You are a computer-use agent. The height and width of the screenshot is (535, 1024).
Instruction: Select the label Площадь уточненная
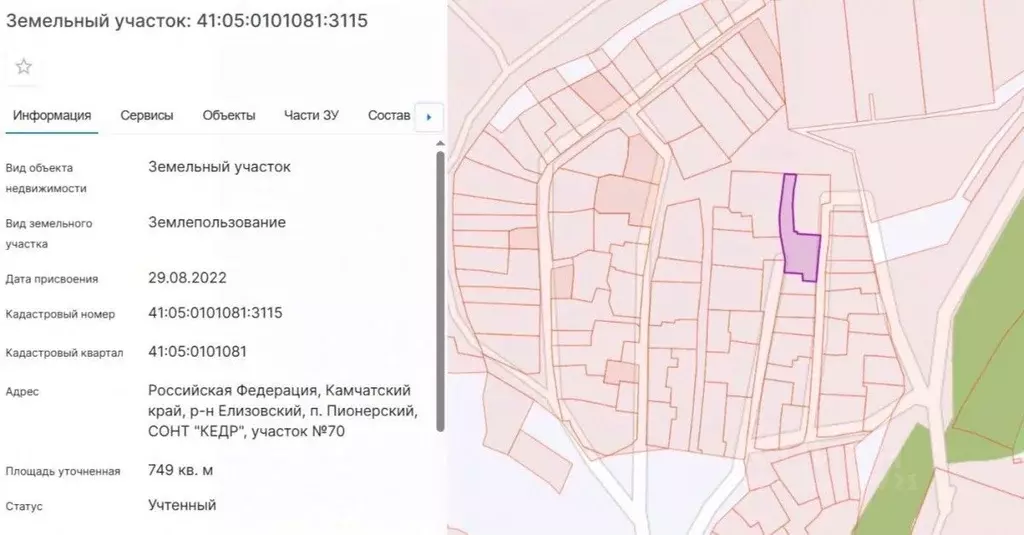coord(63,472)
